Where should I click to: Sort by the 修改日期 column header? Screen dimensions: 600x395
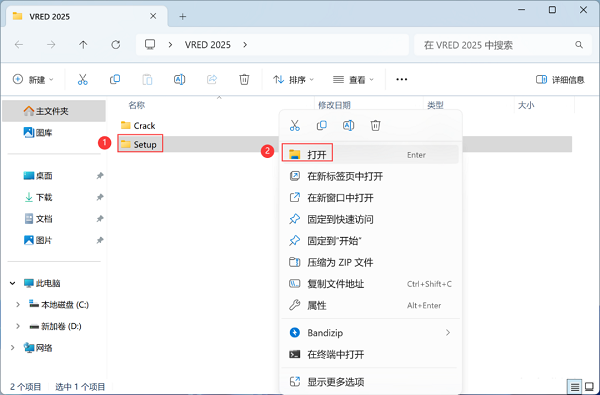334,105
